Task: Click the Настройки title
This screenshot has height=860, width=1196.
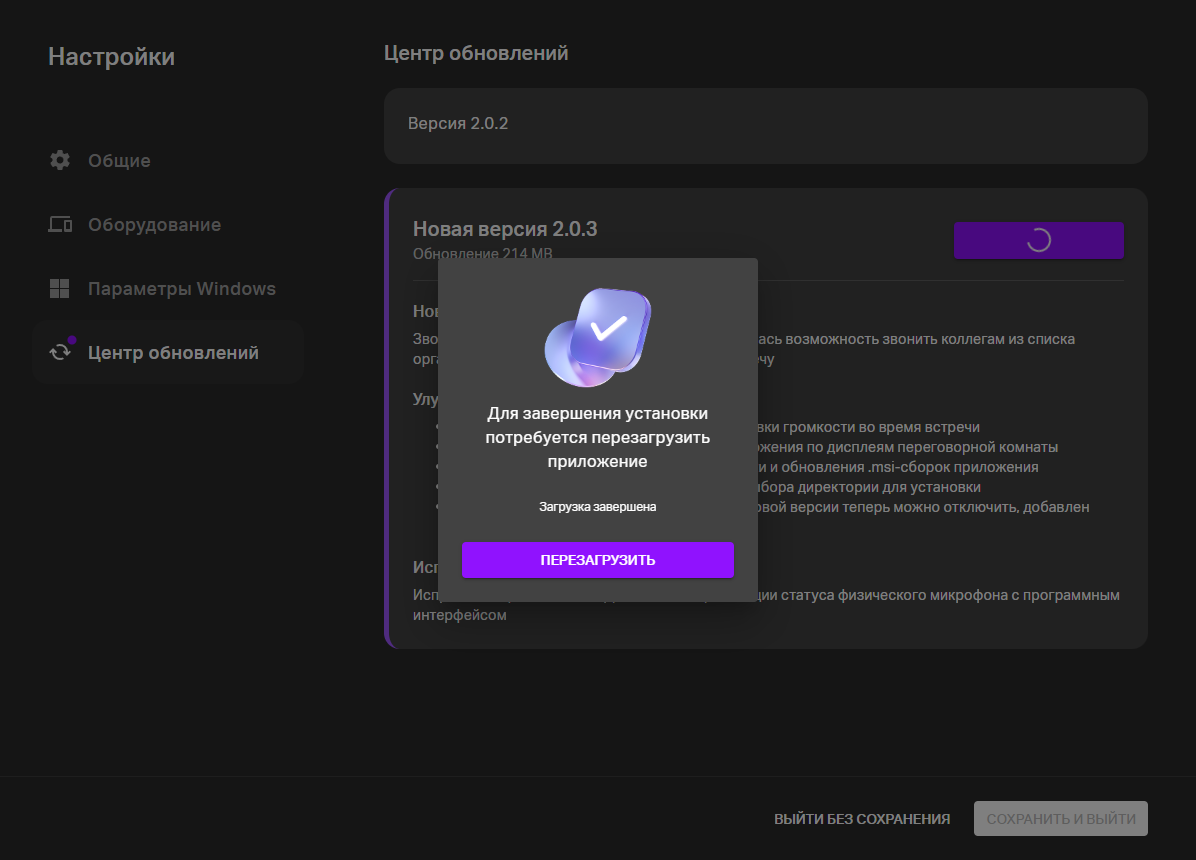Action: tap(111, 57)
